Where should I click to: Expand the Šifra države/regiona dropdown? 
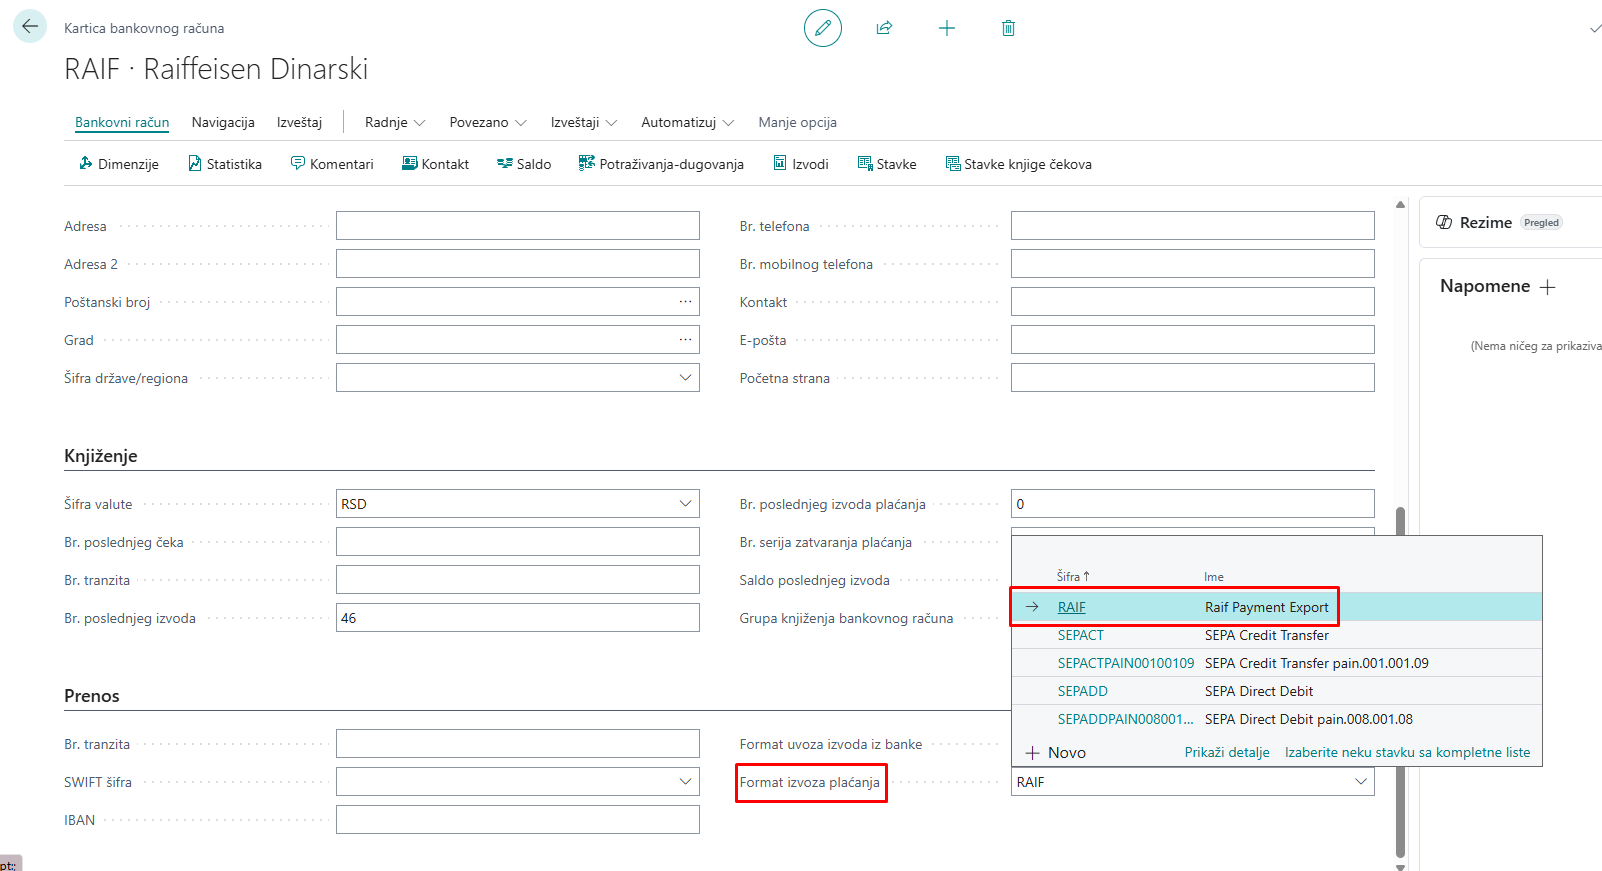tap(685, 378)
